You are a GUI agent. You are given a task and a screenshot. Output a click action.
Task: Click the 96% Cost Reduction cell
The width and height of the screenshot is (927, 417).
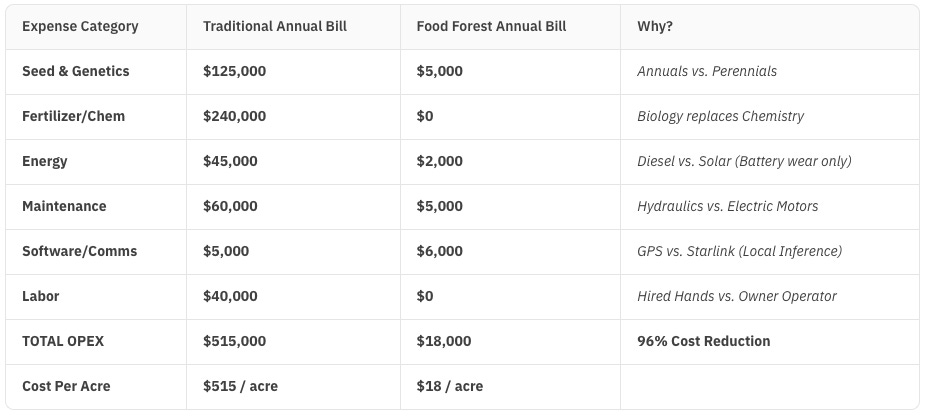703,341
